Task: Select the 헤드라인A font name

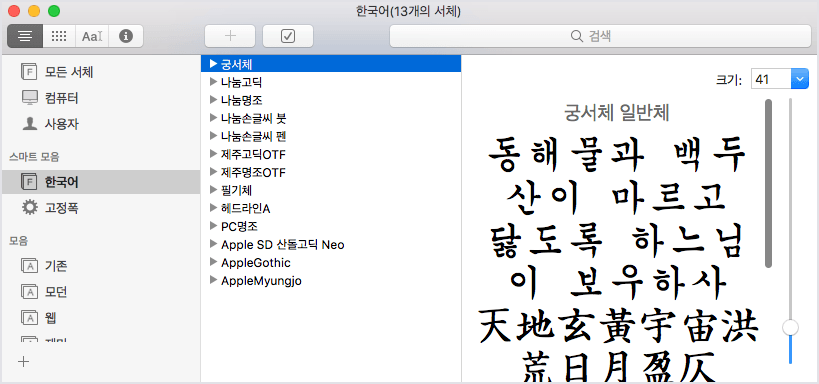Action: pos(245,208)
